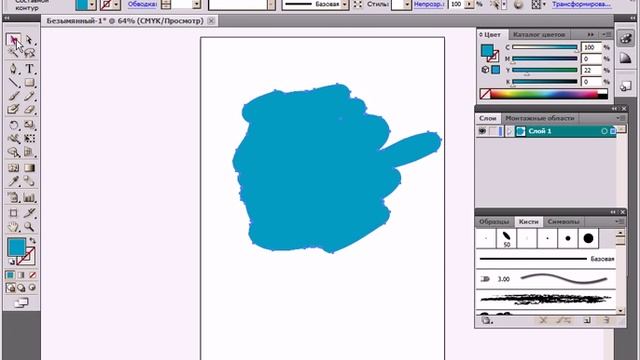This screenshot has height=360, width=640.
Task: Select the Mesh tool
Action: [x=13, y=168]
